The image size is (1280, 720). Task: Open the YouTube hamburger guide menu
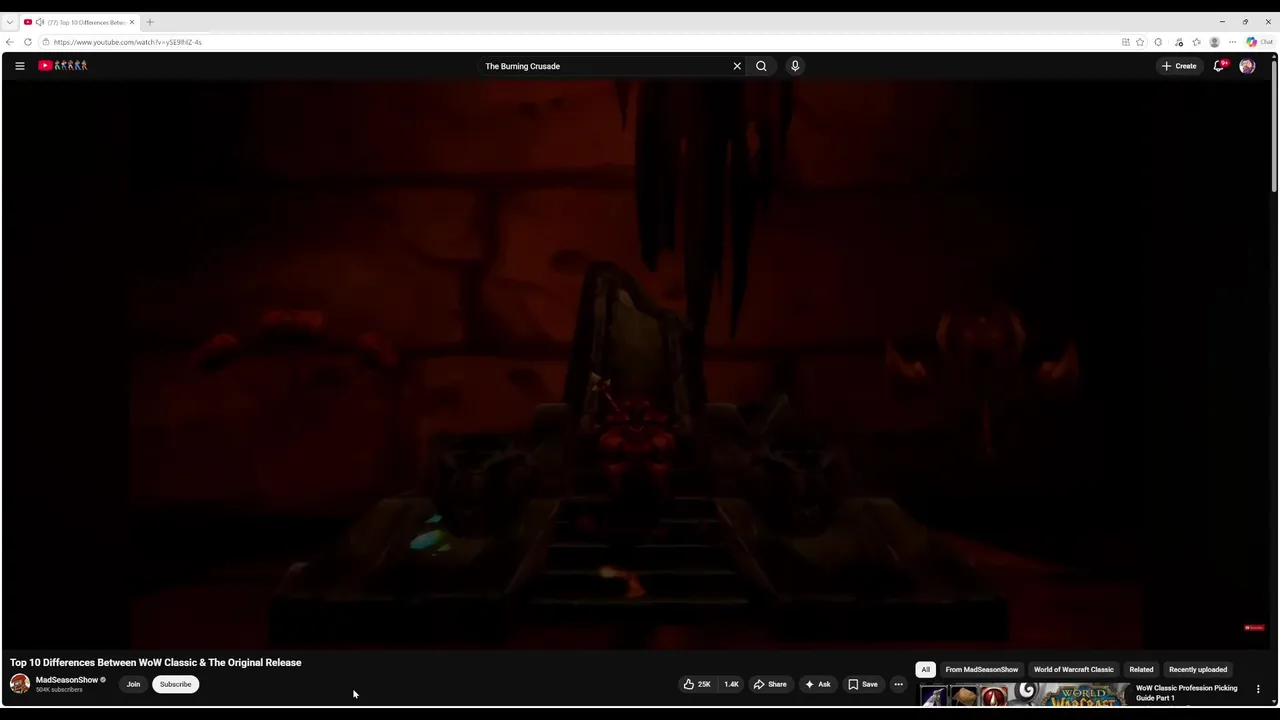tap(19, 66)
